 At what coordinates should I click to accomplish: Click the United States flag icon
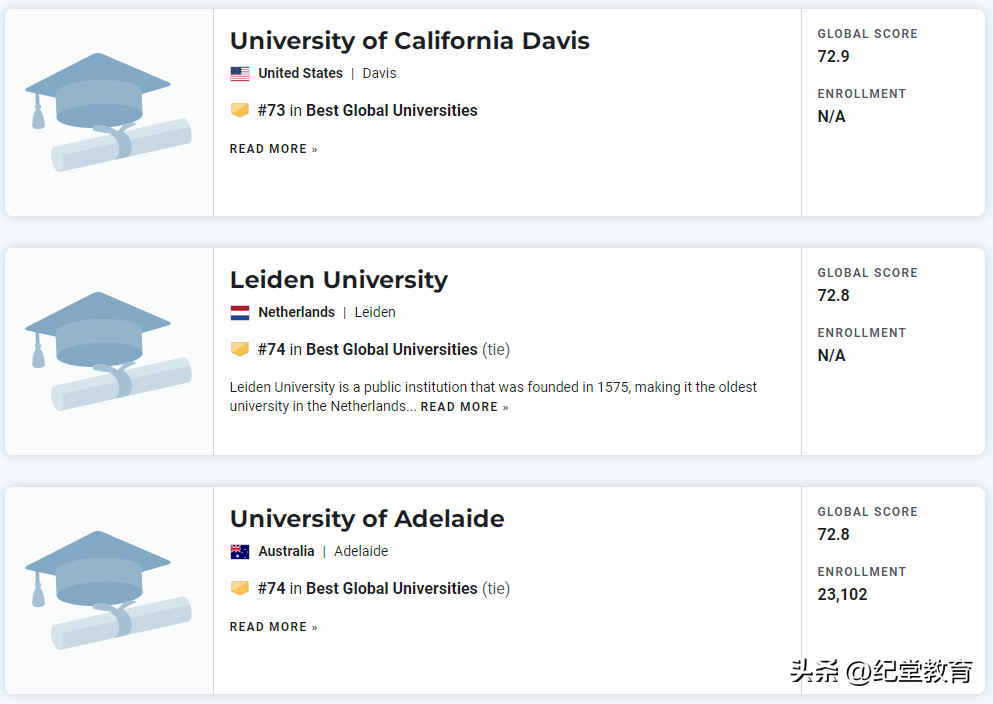[x=240, y=73]
